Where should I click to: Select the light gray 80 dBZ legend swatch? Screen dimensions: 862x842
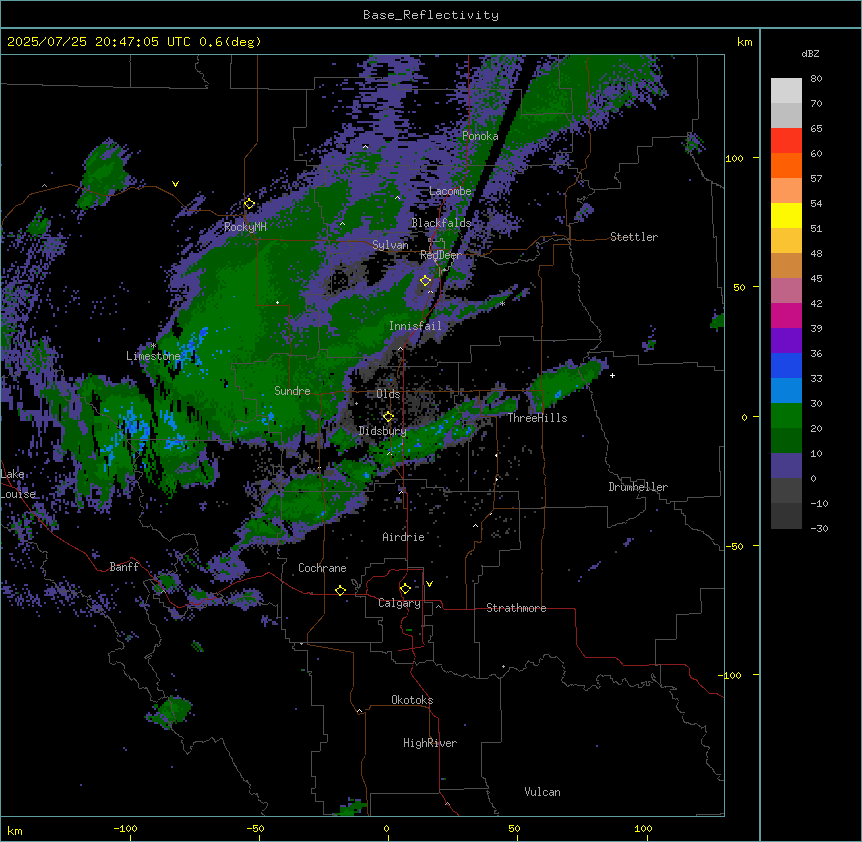[786, 91]
